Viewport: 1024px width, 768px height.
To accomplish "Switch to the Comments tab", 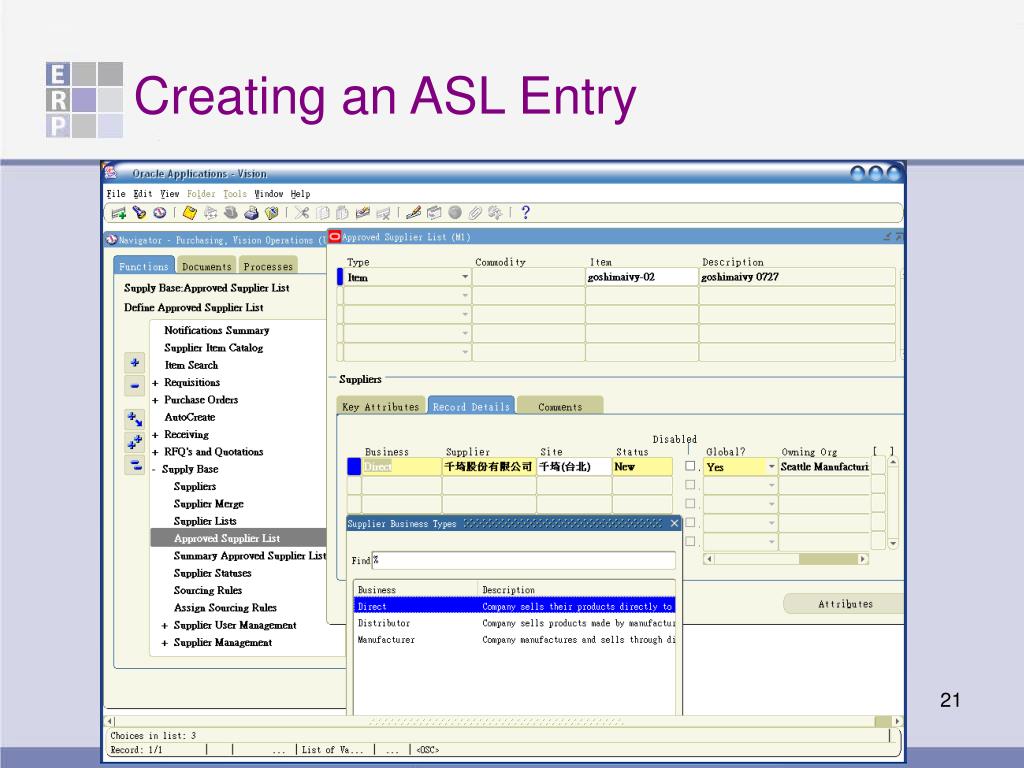I will (560, 406).
